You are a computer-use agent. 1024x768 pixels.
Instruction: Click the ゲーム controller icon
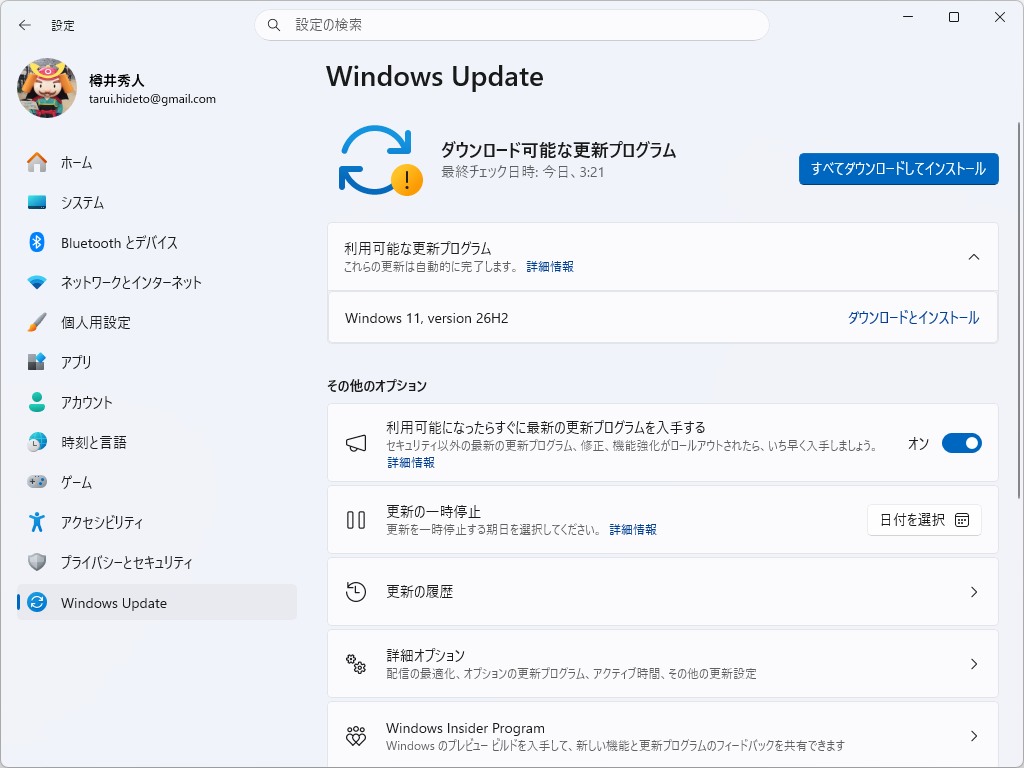(x=37, y=482)
